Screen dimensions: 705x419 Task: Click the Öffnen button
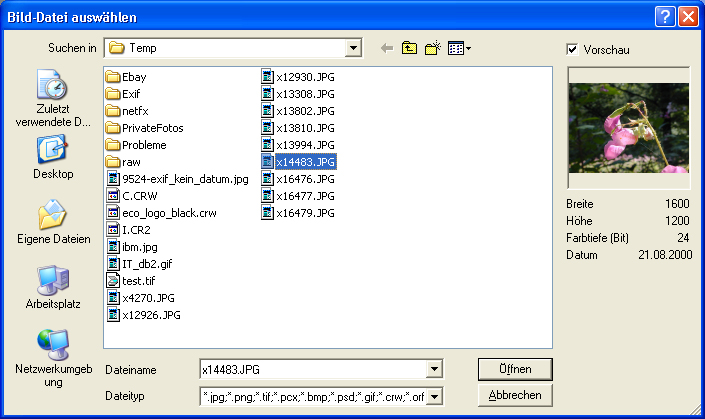point(515,368)
